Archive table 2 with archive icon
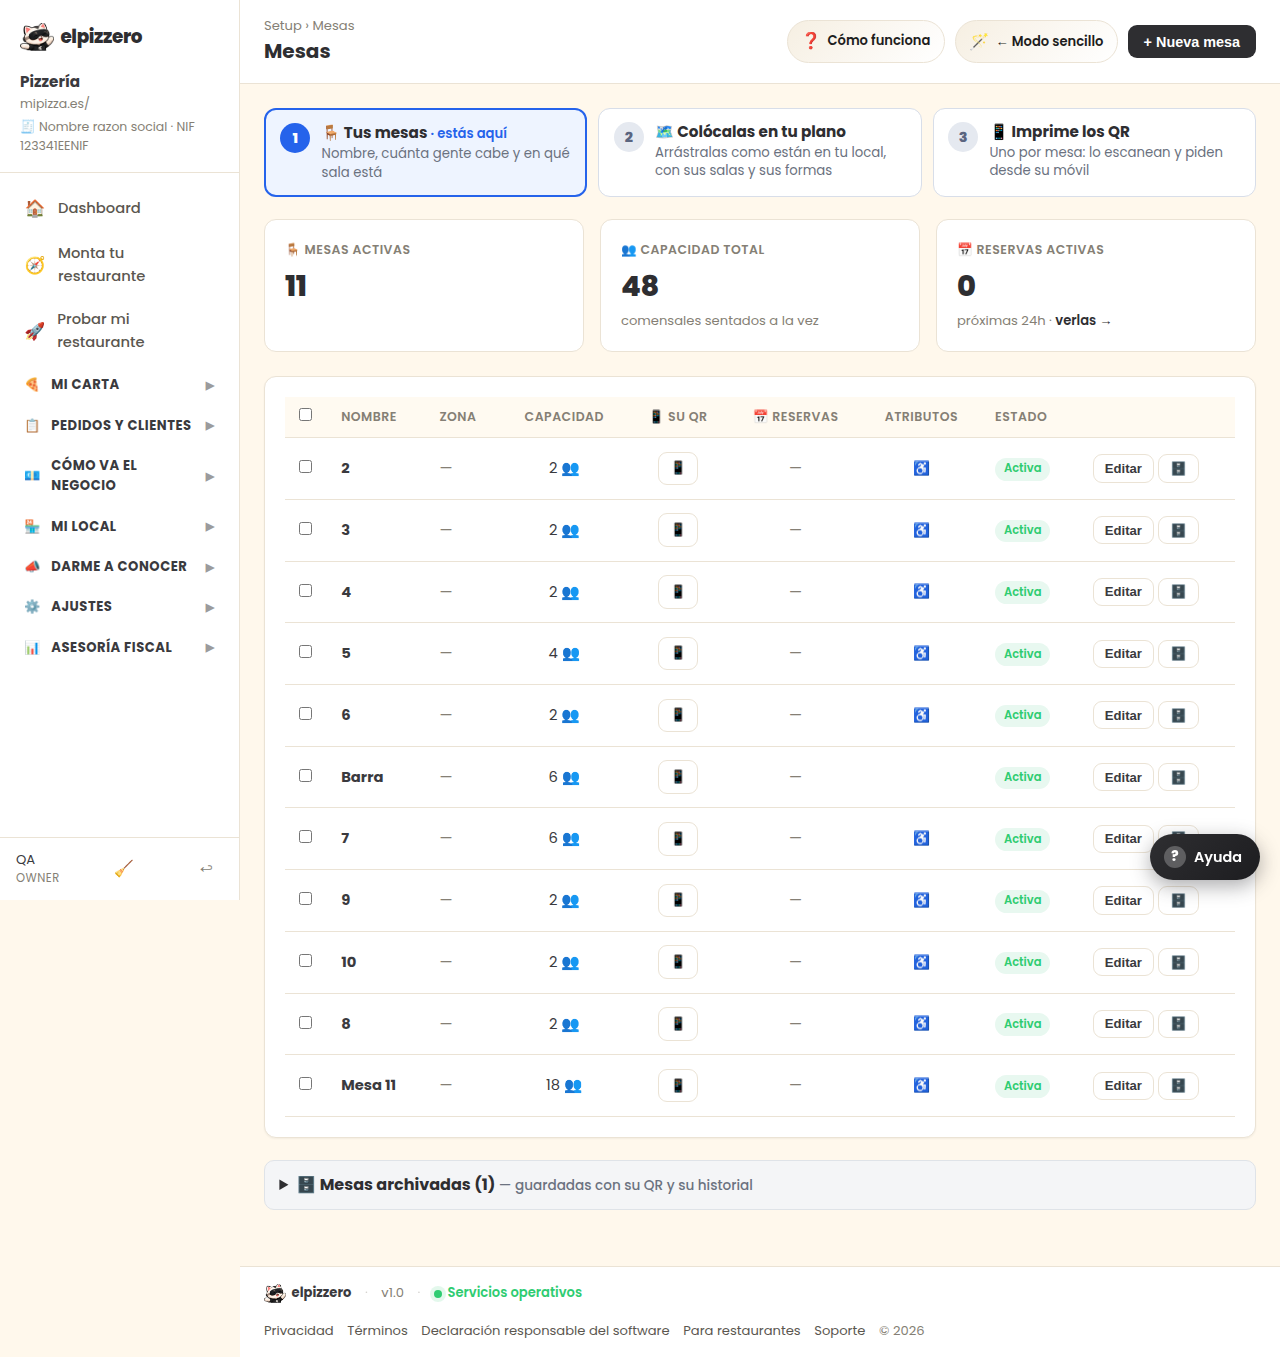Screen dimensions: 1280x1357 click(1178, 468)
